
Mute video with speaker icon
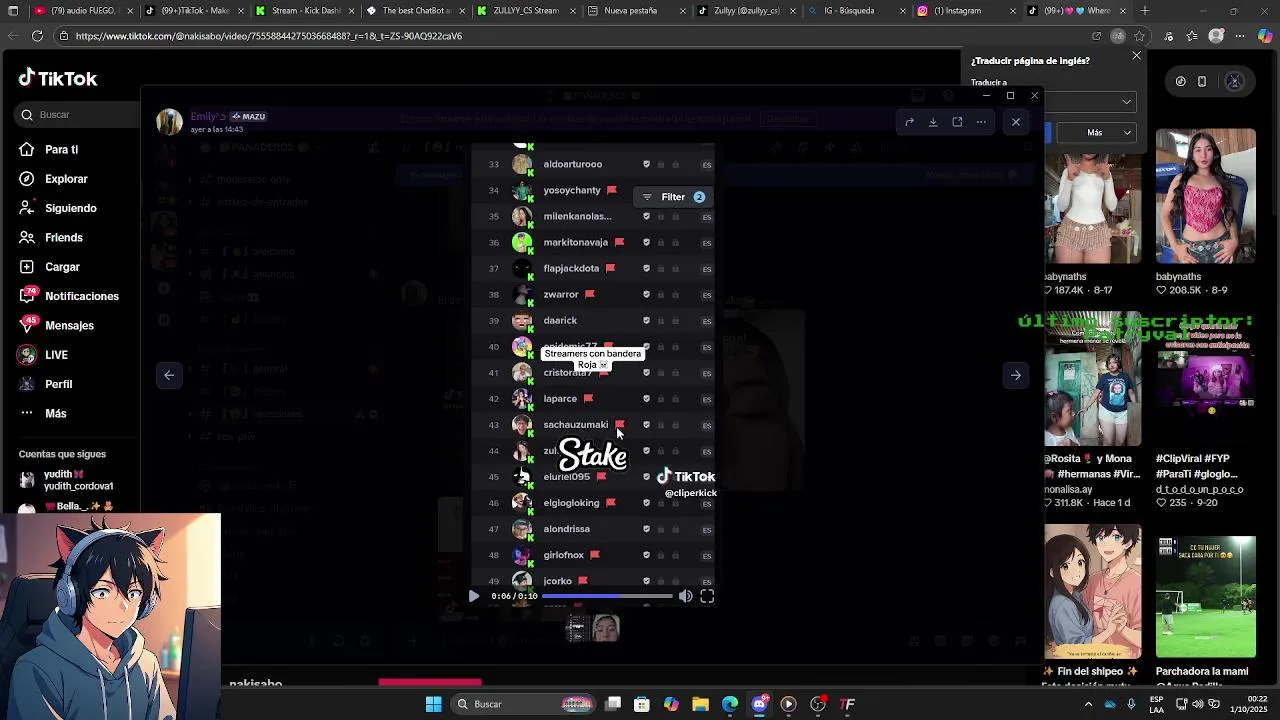[685, 596]
